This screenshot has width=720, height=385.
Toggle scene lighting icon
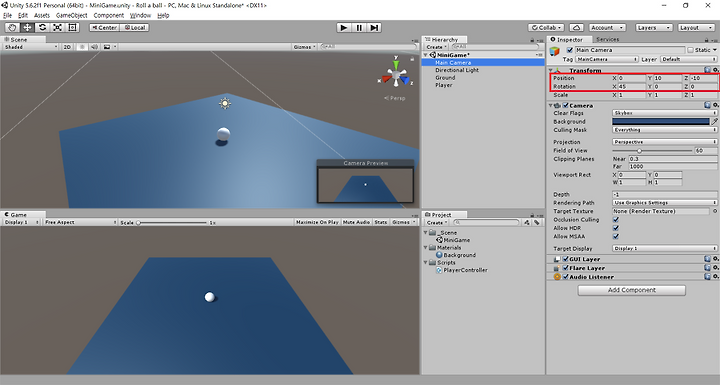82,47
